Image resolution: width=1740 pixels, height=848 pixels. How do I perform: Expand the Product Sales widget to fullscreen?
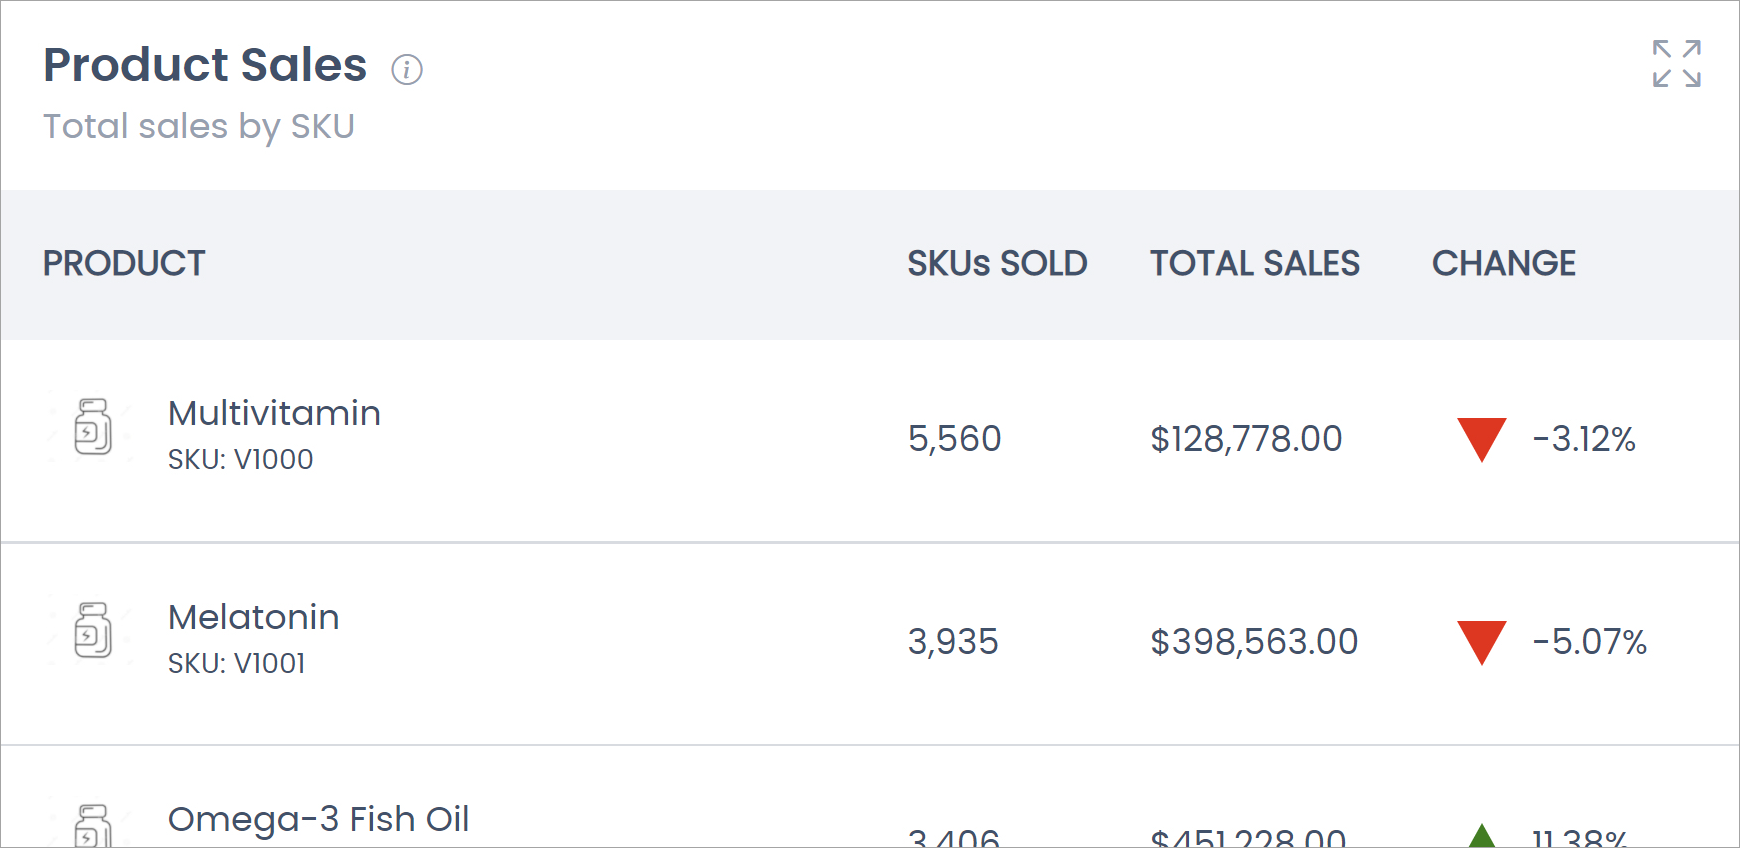click(1676, 64)
